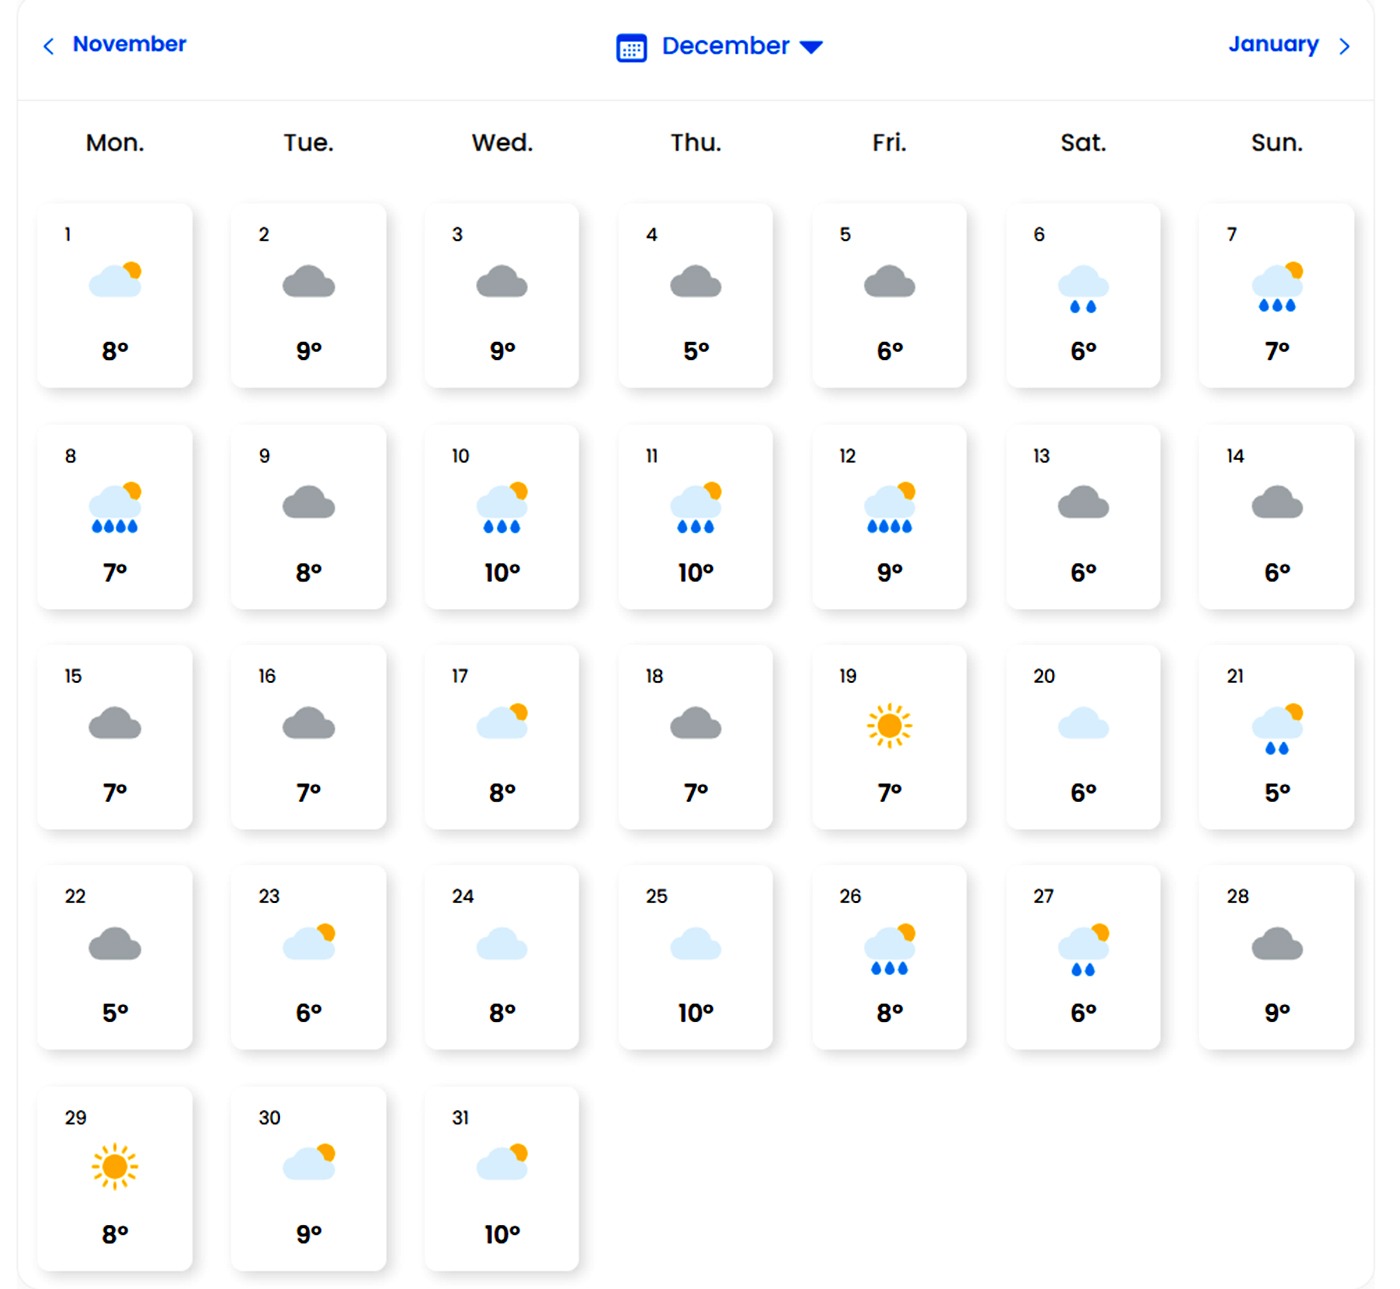Click the sunny icon on December 19

(889, 725)
